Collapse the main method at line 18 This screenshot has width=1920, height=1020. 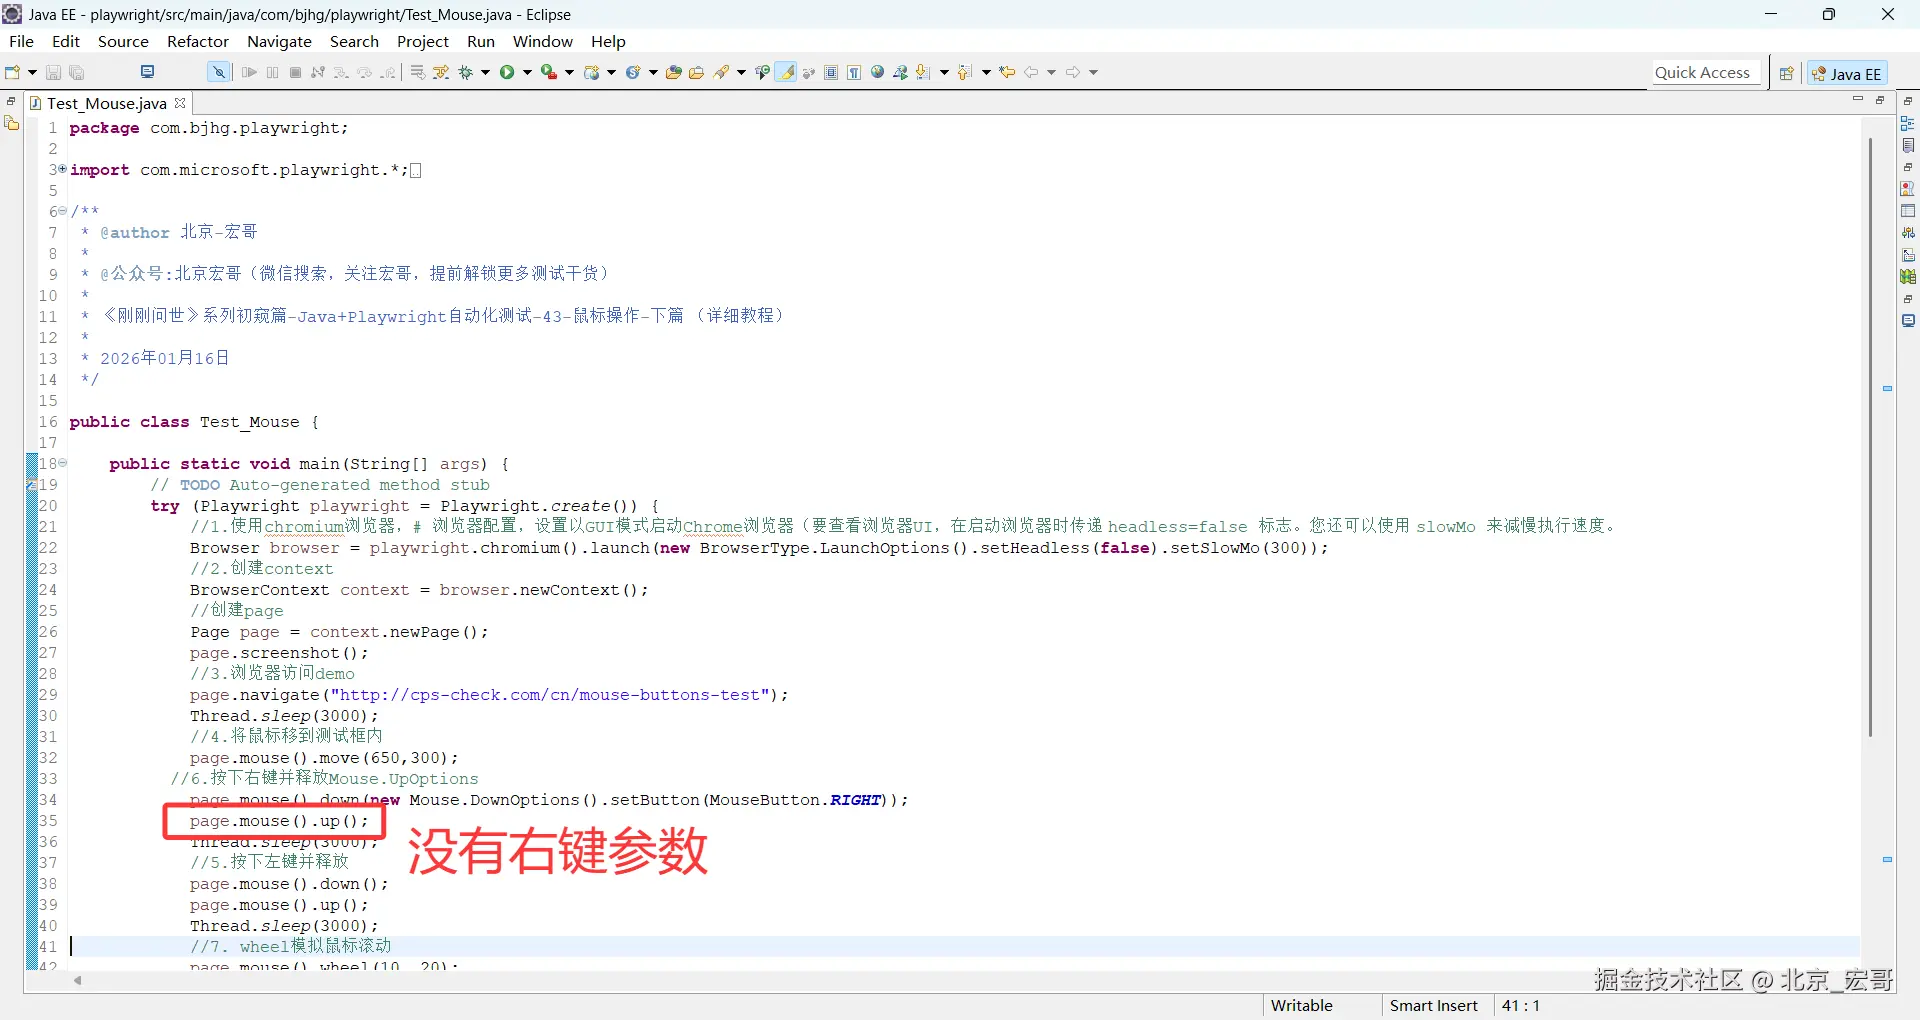62,463
